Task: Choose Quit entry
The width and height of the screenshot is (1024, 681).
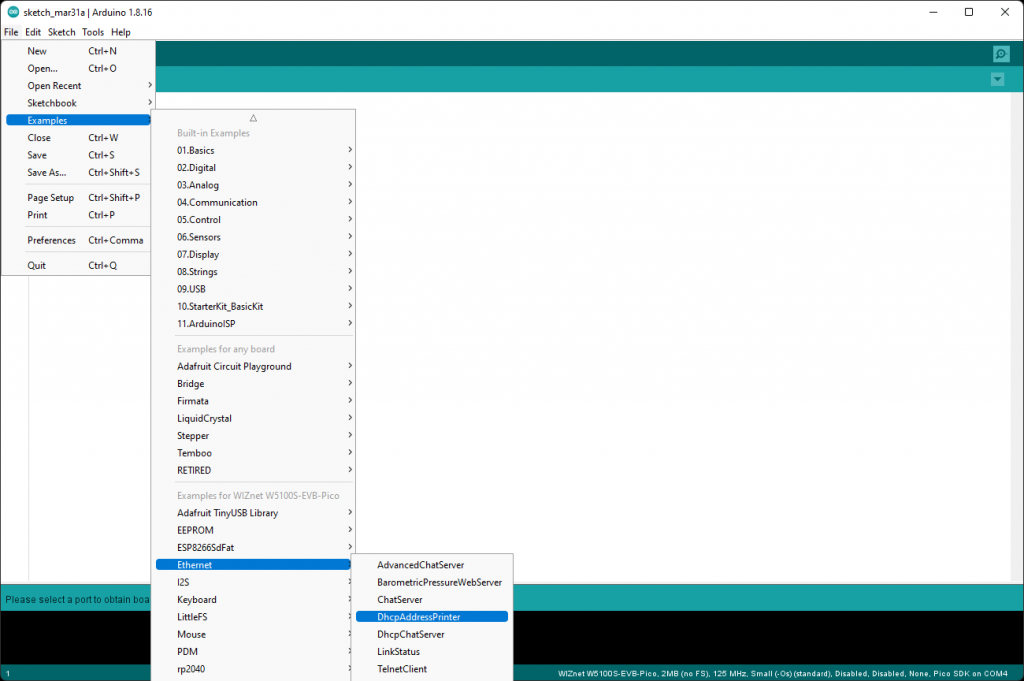Action: point(78,266)
